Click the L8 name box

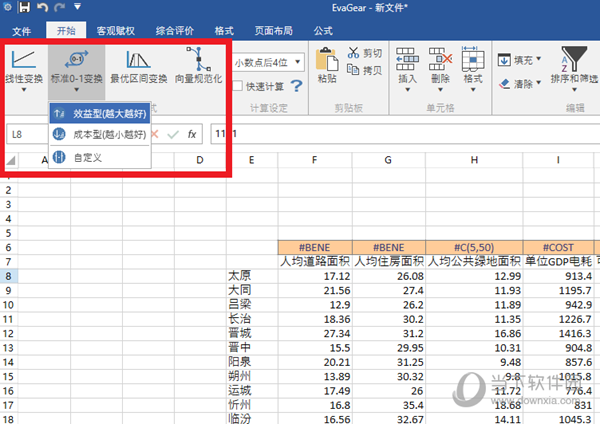pyautogui.click(x=28, y=134)
